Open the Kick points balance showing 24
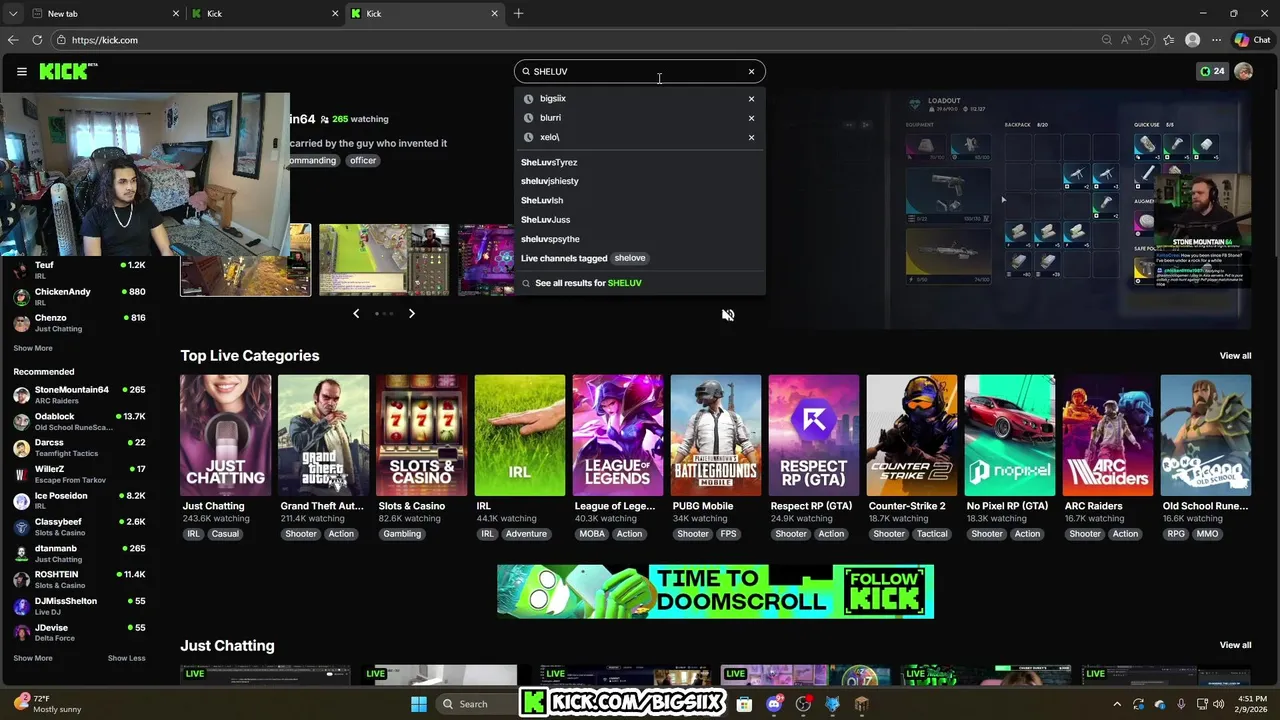 1212,71
